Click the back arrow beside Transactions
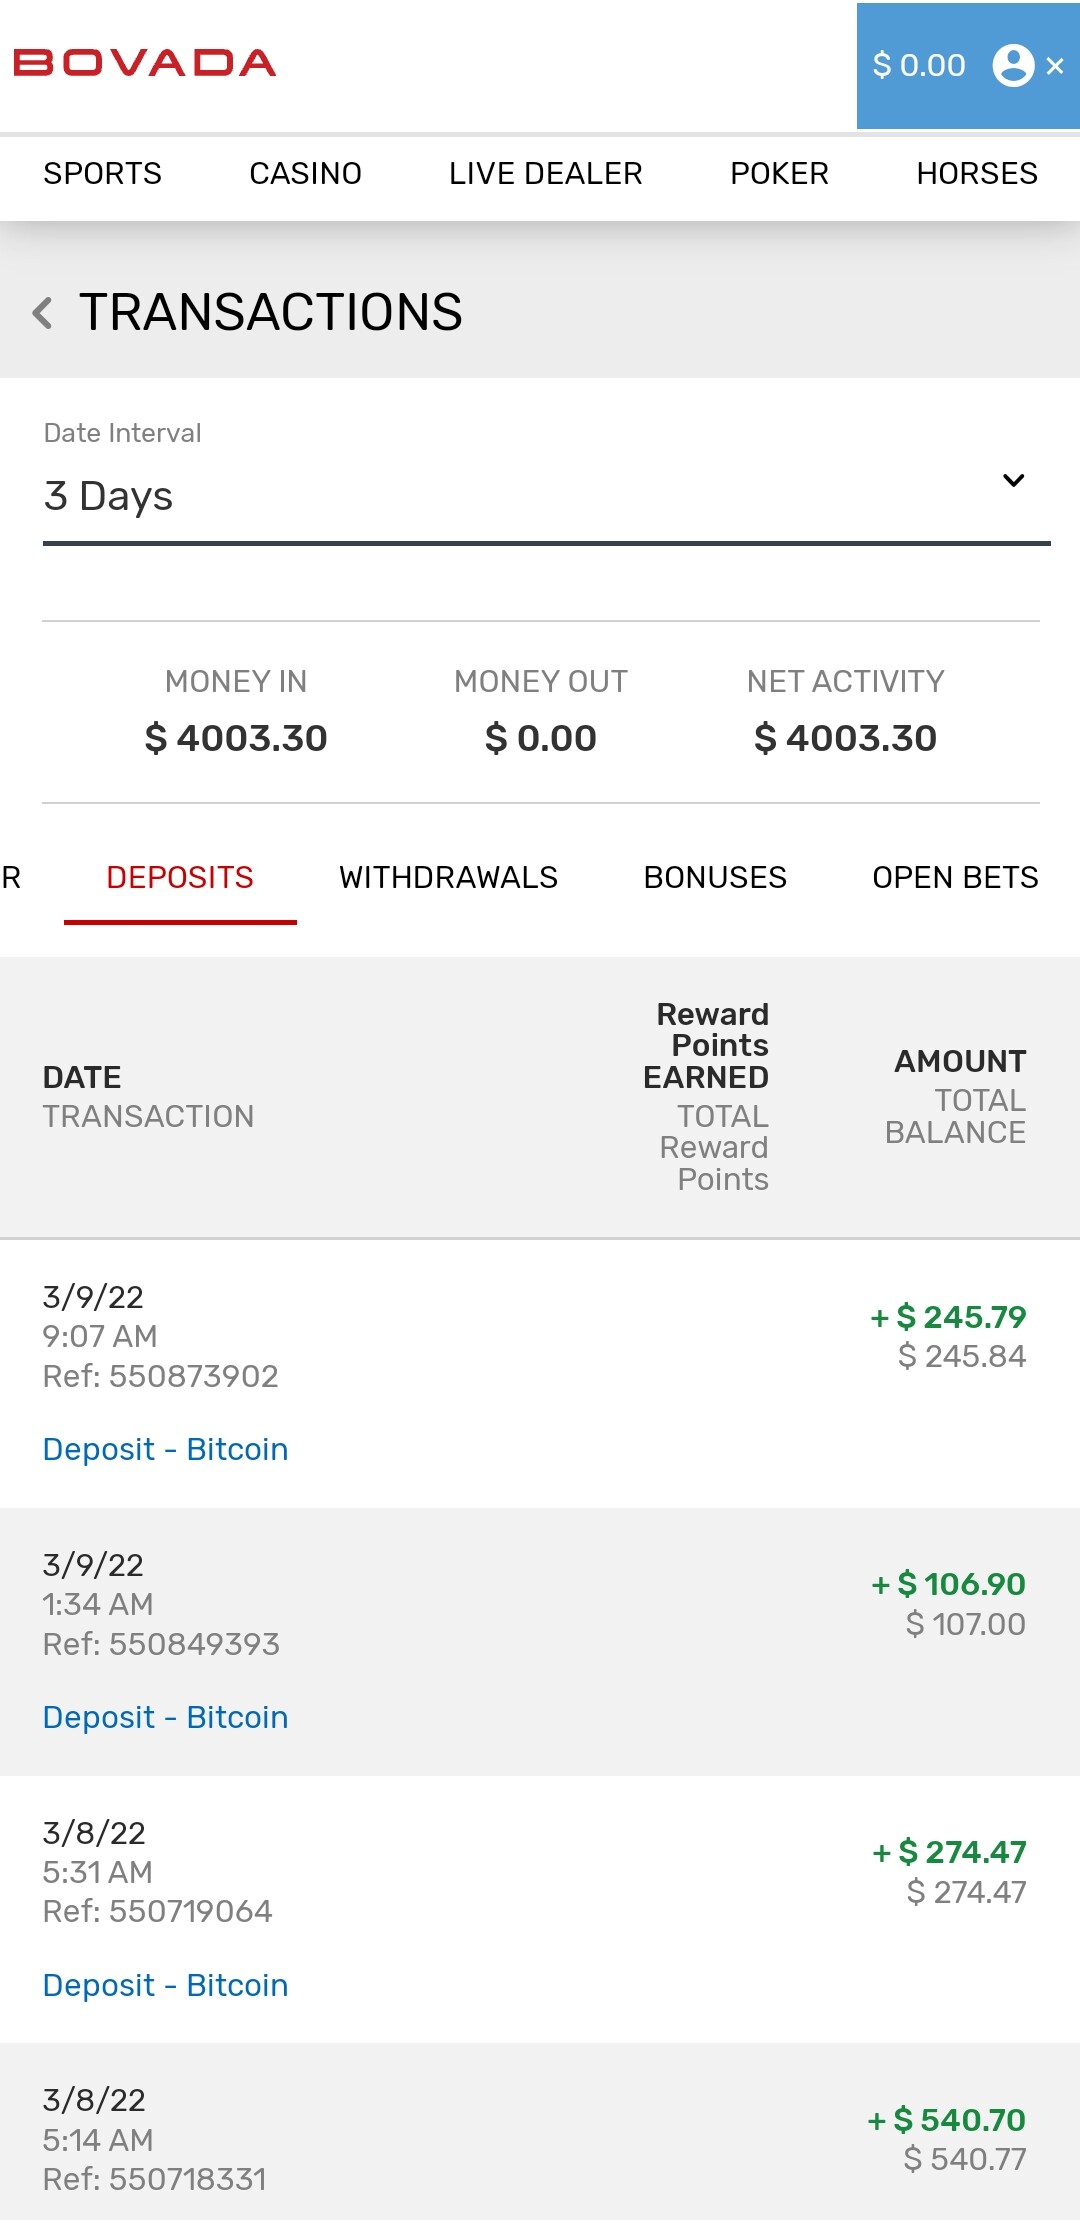Image resolution: width=1080 pixels, height=2220 pixels. coord(42,312)
